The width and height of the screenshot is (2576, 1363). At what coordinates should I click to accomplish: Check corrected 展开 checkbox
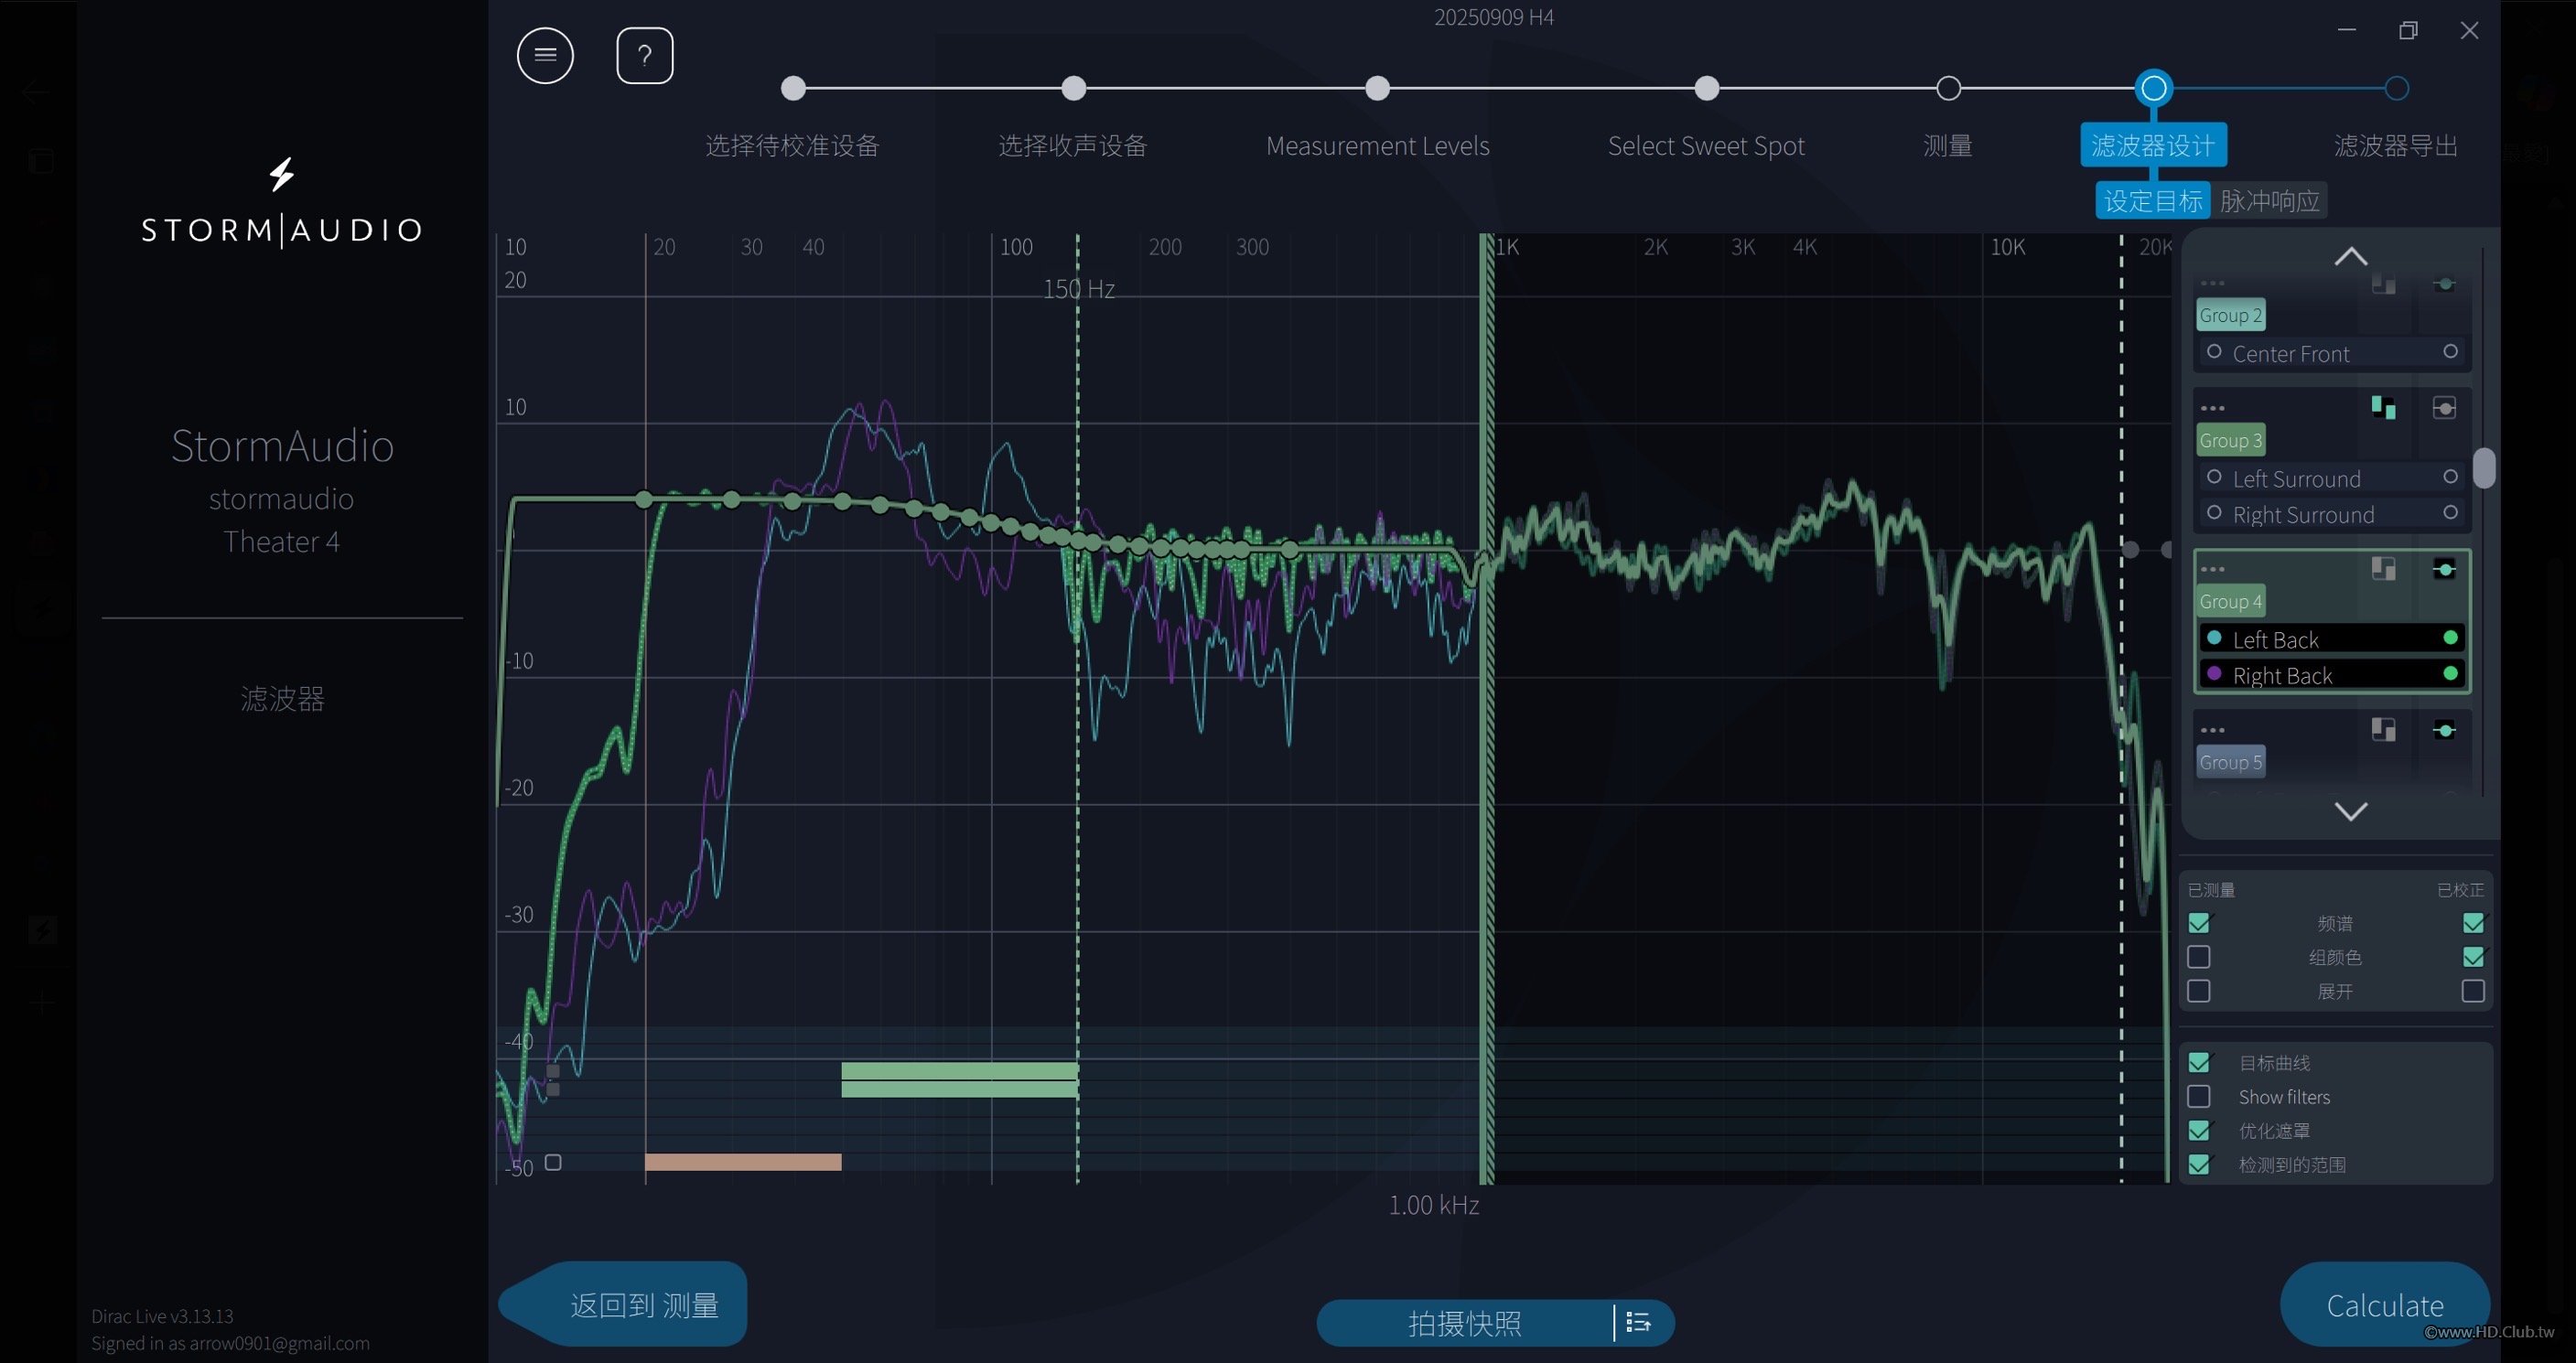pos(2473,991)
